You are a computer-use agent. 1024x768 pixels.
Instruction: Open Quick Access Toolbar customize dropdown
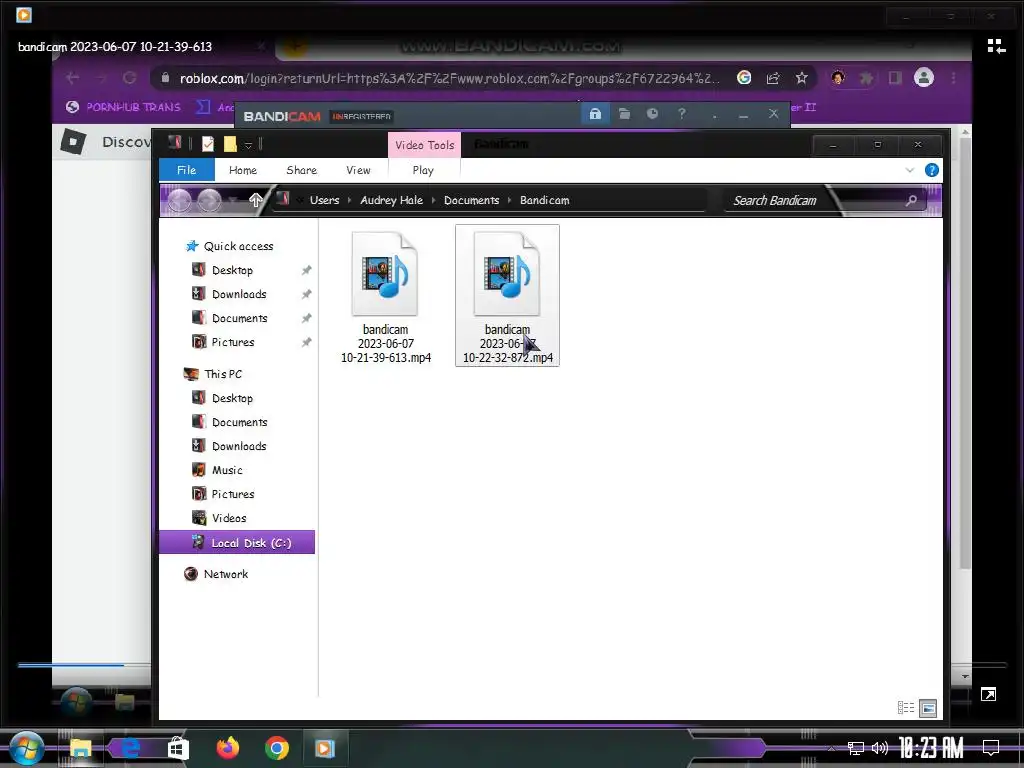coord(248,145)
